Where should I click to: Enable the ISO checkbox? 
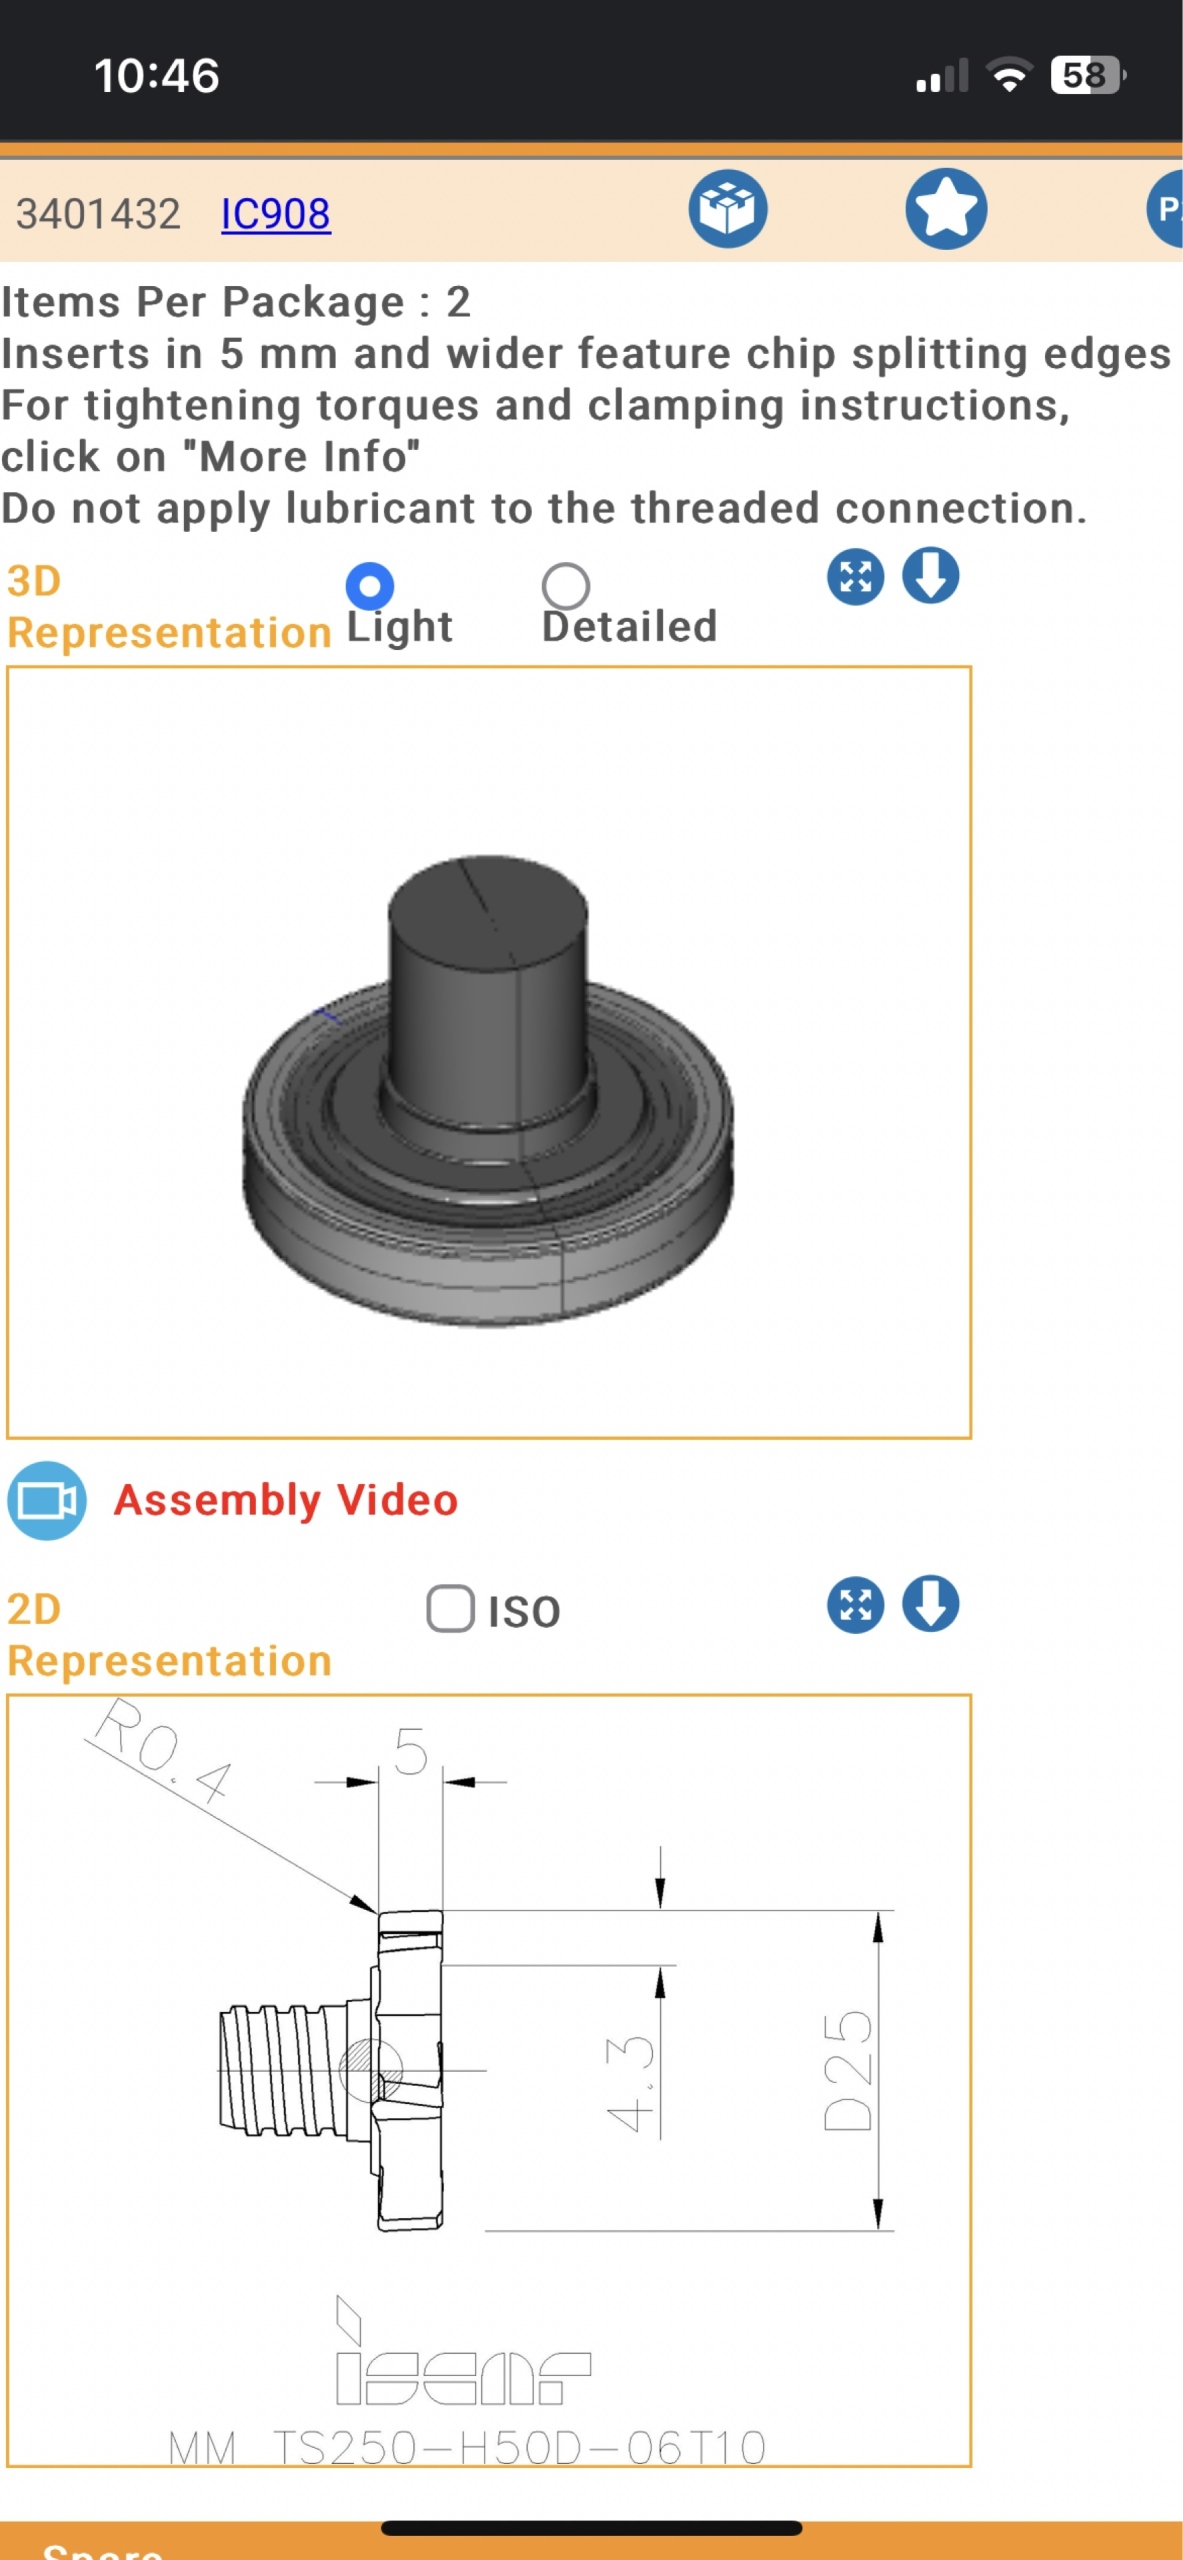(x=450, y=1609)
